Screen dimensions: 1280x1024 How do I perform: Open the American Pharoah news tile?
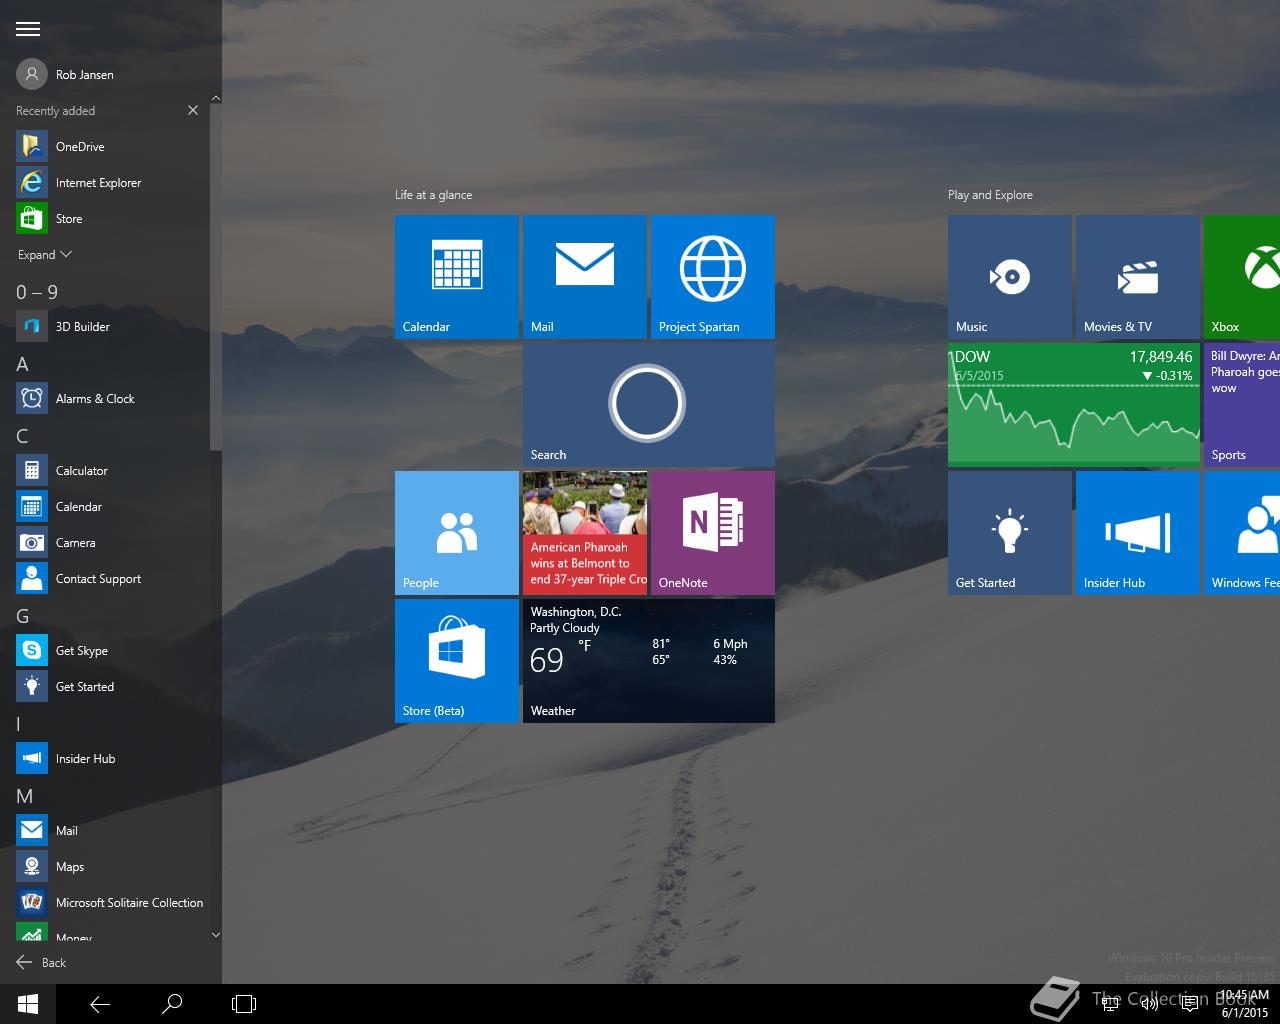pyautogui.click(x=584, y=533)
